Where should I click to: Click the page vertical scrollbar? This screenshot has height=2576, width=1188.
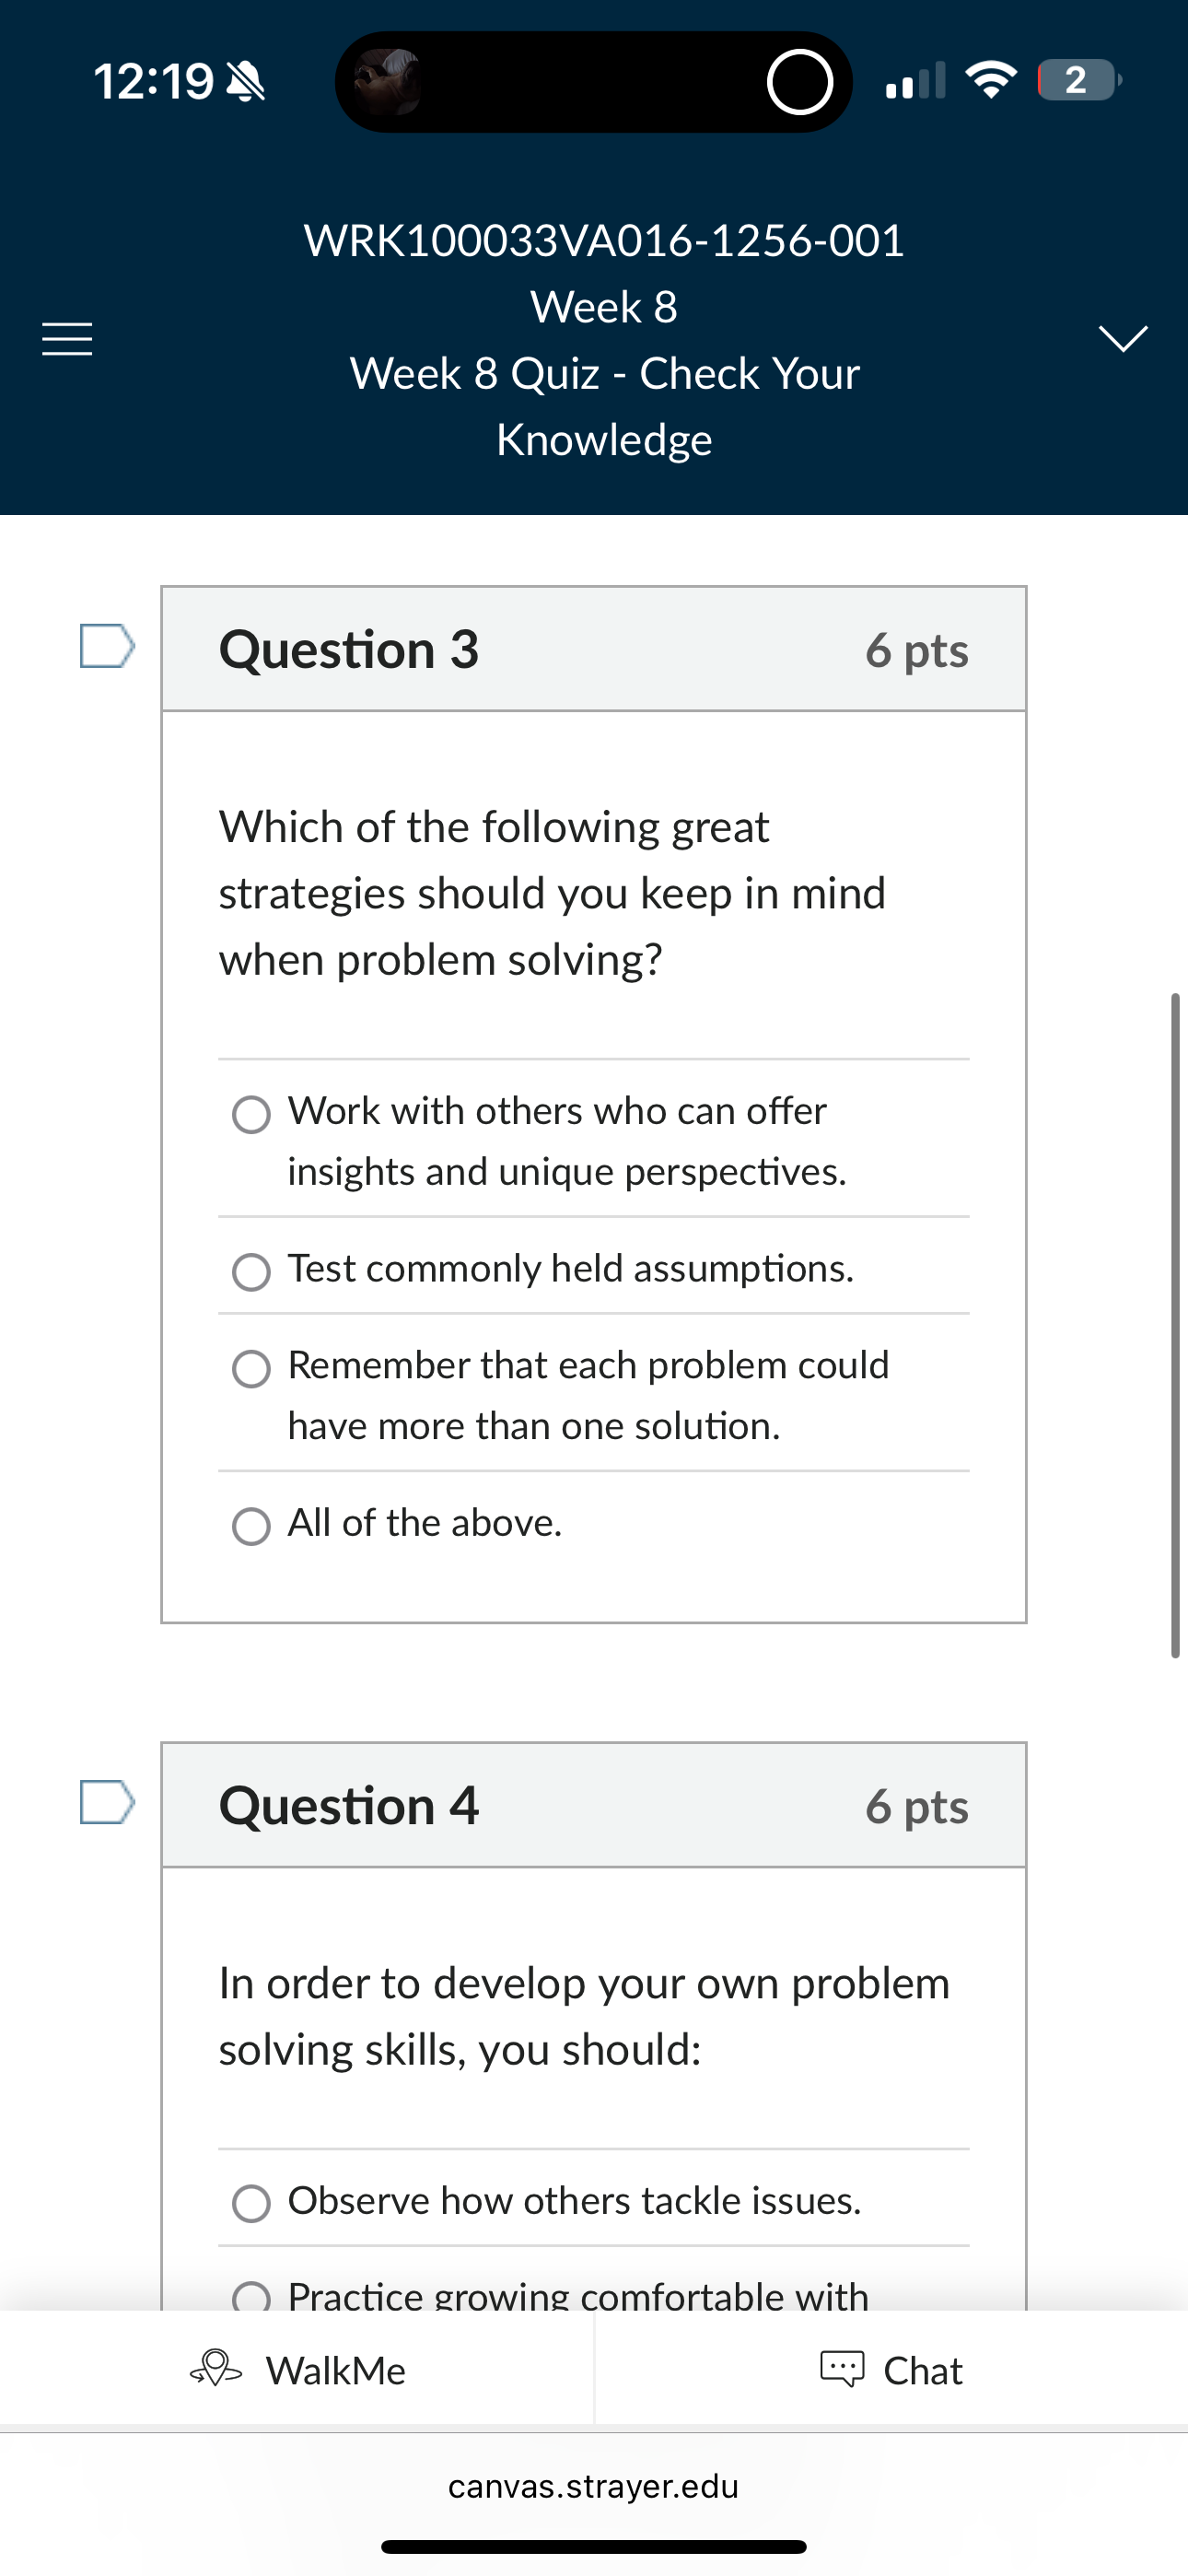coord(1175,1324)
